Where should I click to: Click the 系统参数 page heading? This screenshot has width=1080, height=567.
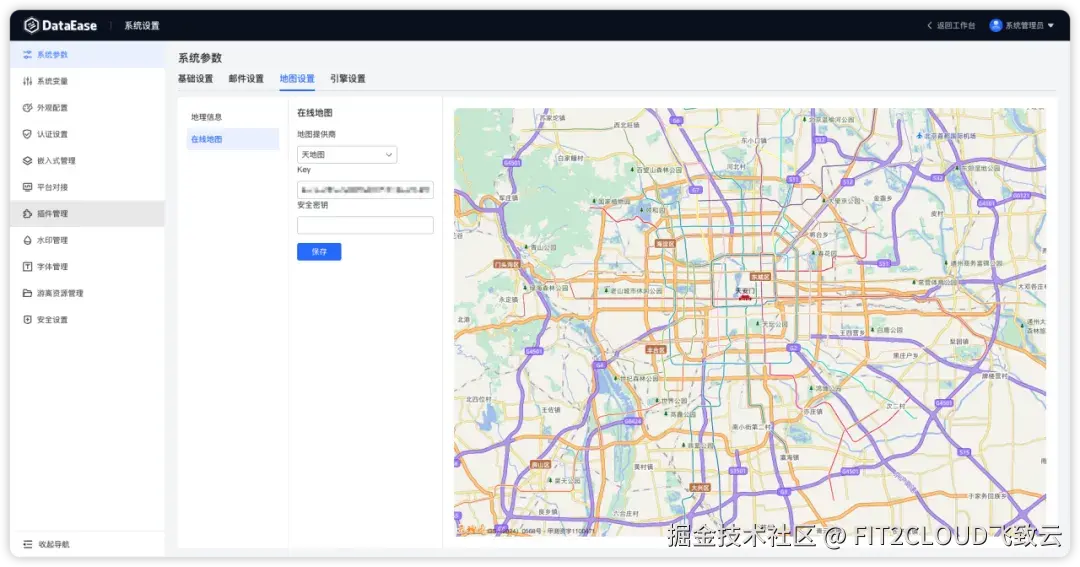200,58
